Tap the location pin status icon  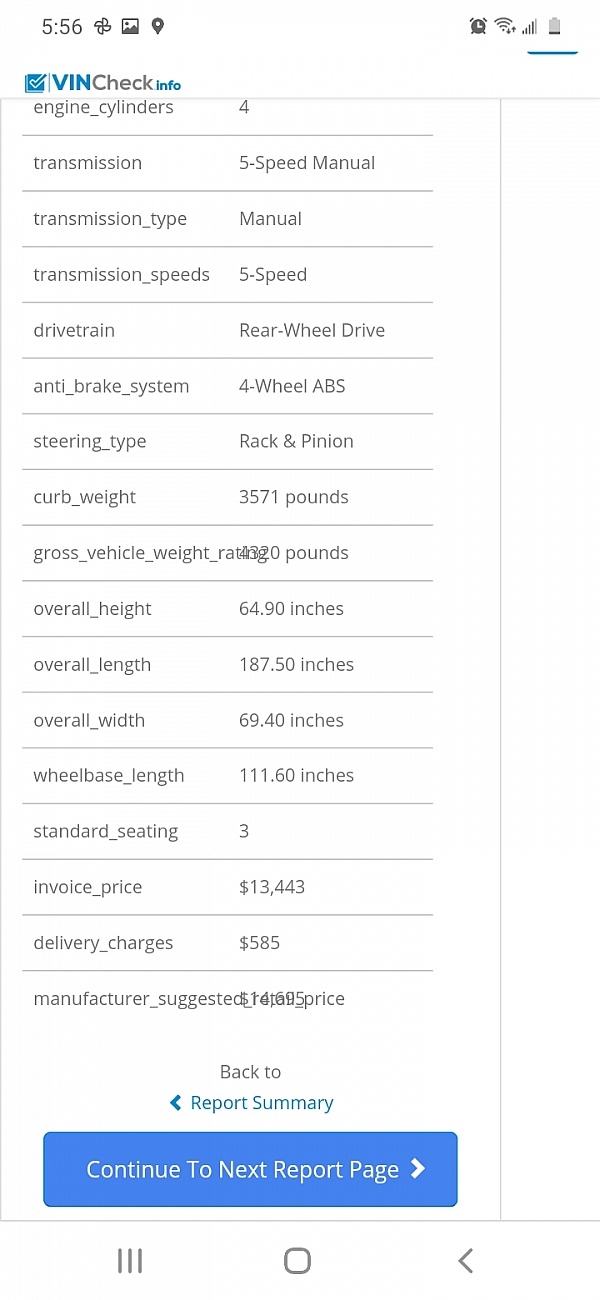(x=157, y=27)
